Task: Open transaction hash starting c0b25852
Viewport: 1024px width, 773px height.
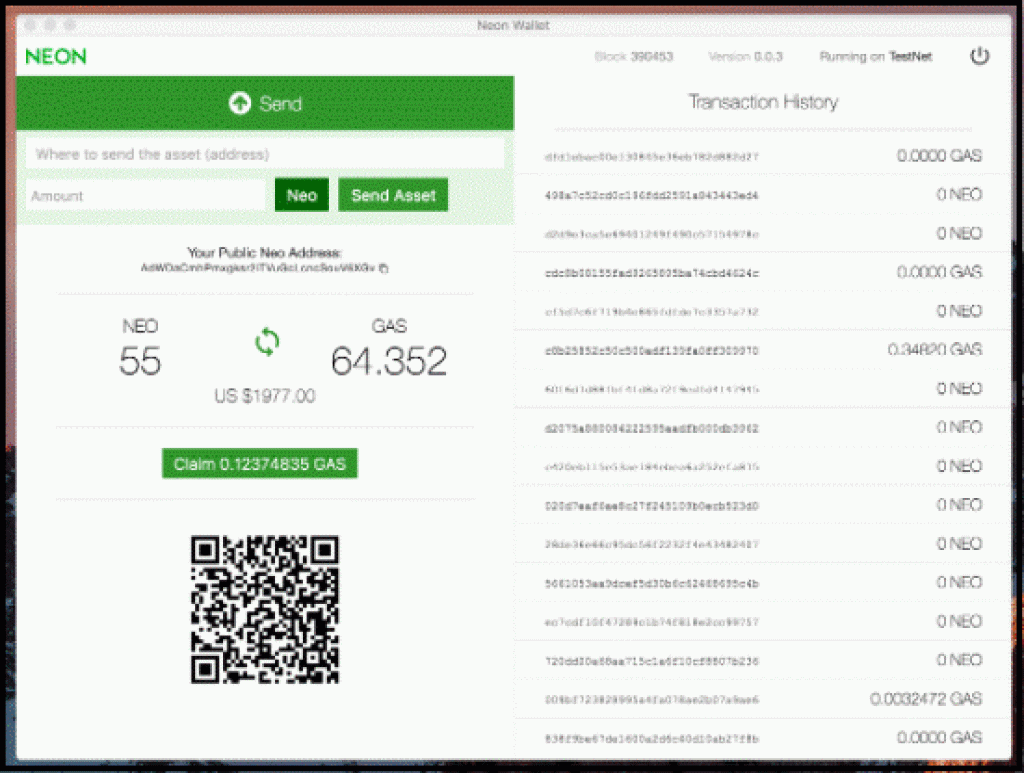Action: pos(651,351)
